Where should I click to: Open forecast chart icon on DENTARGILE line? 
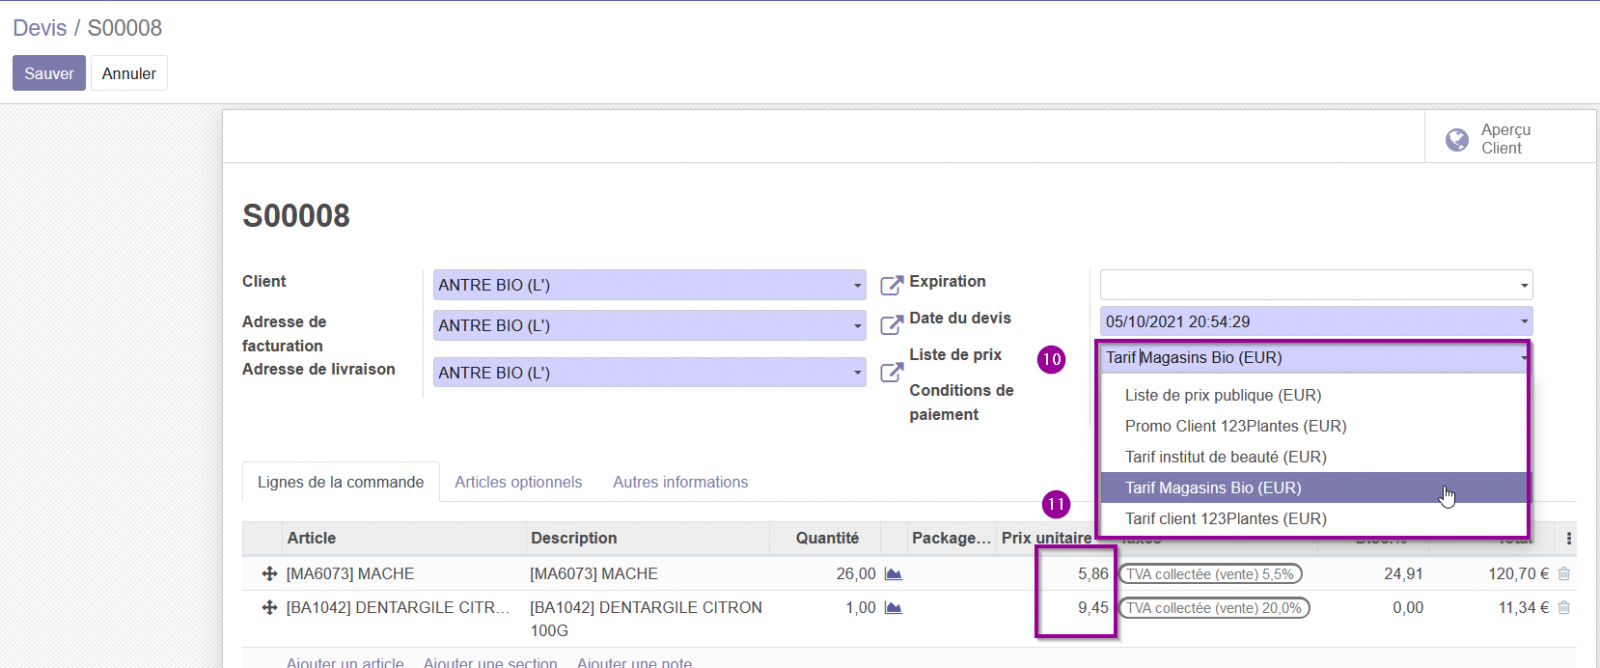(893, 607)
